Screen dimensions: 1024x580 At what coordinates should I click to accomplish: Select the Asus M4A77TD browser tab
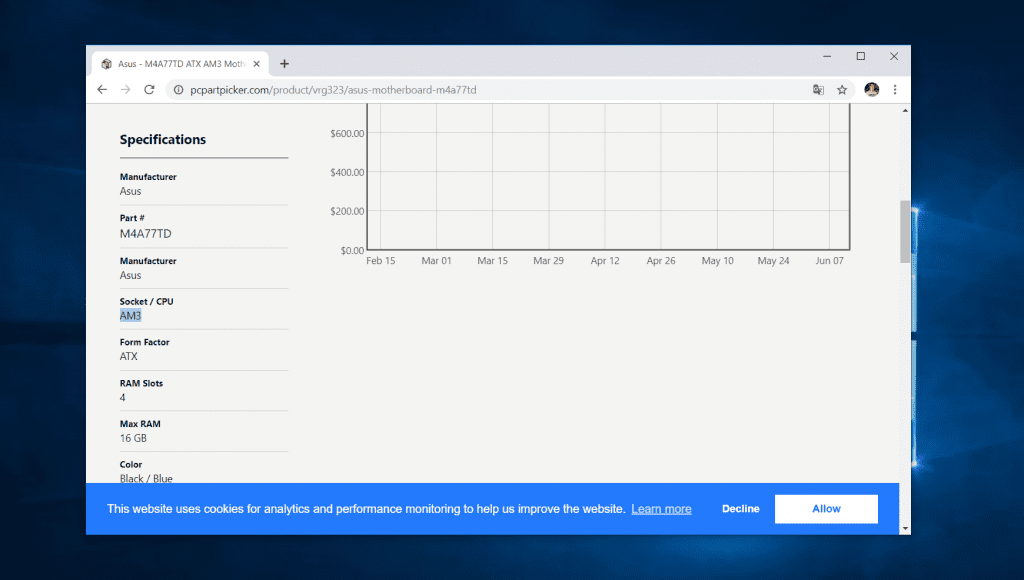point(180,64)
